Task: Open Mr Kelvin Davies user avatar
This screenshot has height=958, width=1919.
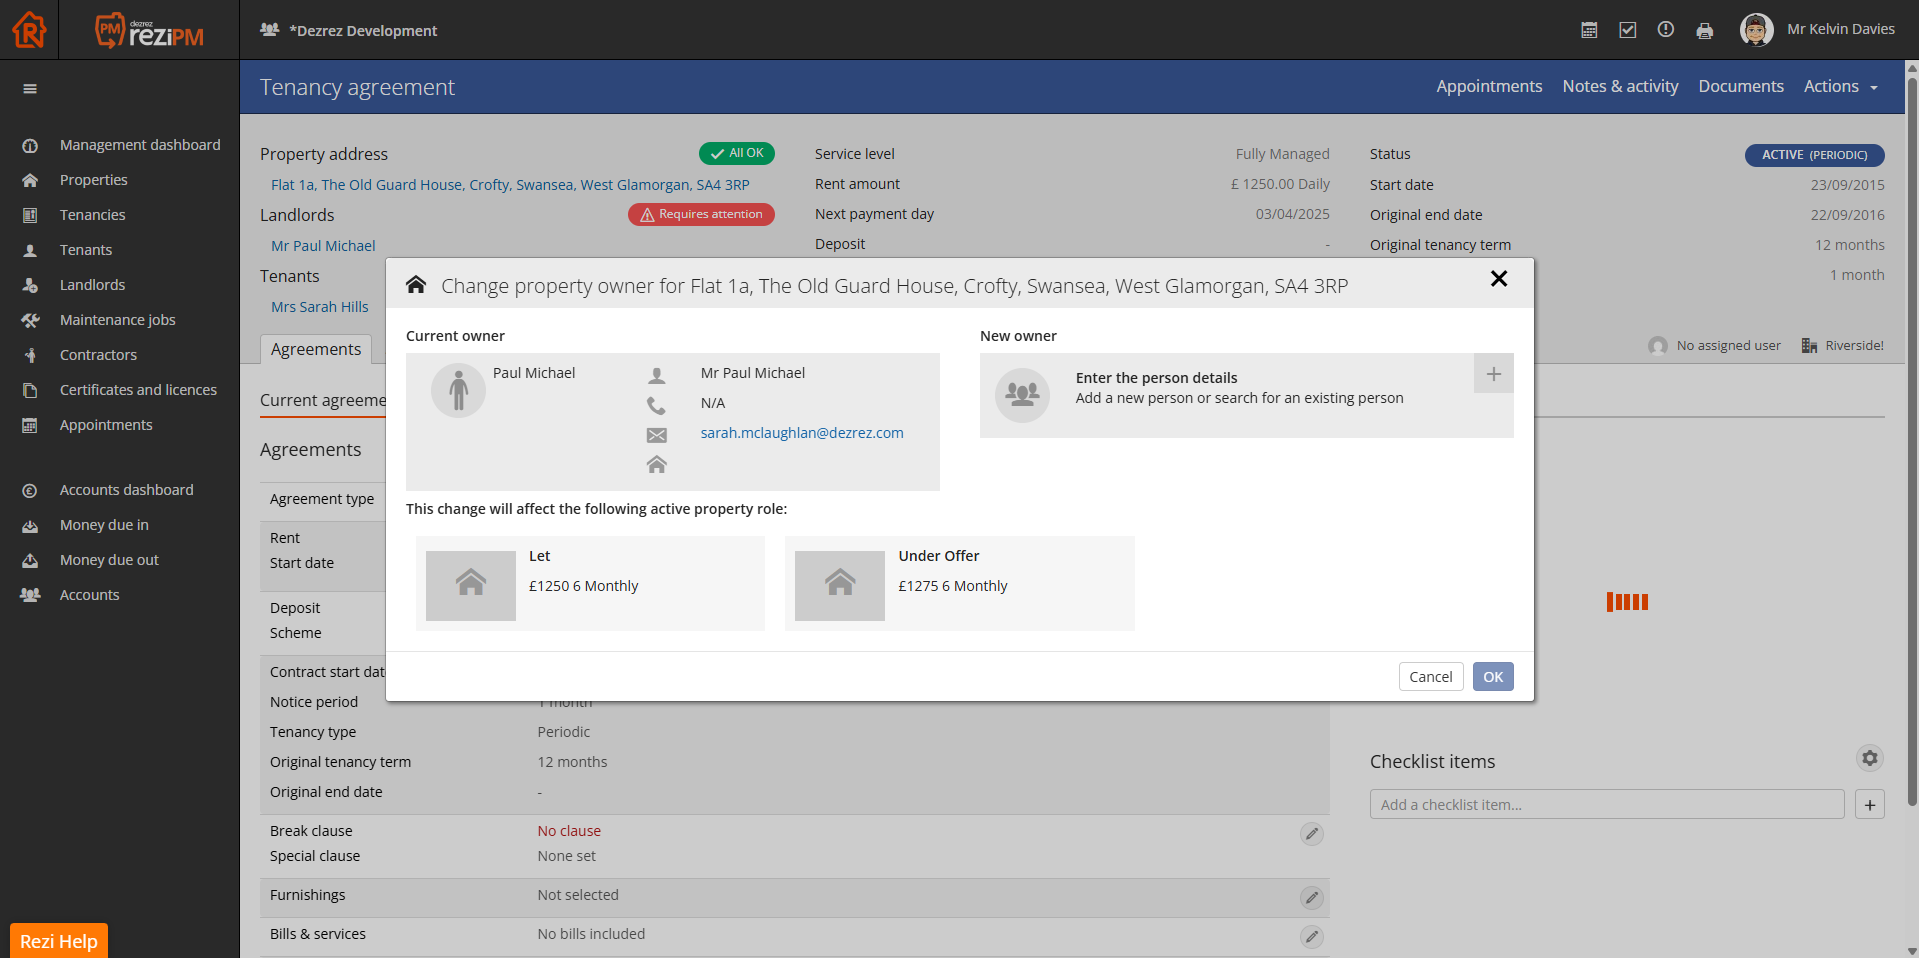Action: click(x=1756, y=30)
